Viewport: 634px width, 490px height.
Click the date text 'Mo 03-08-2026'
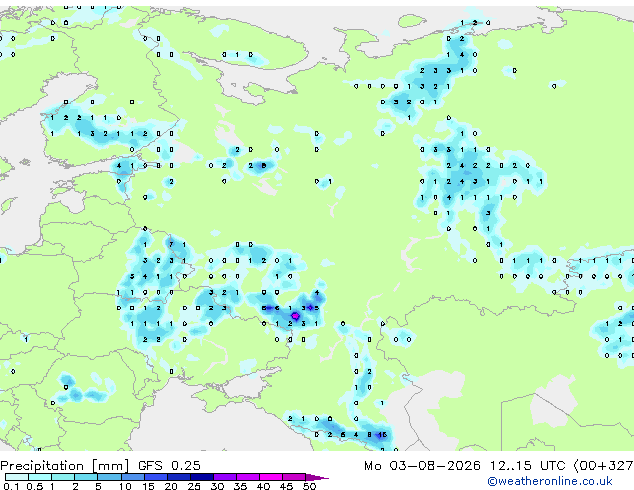(422, 466)
